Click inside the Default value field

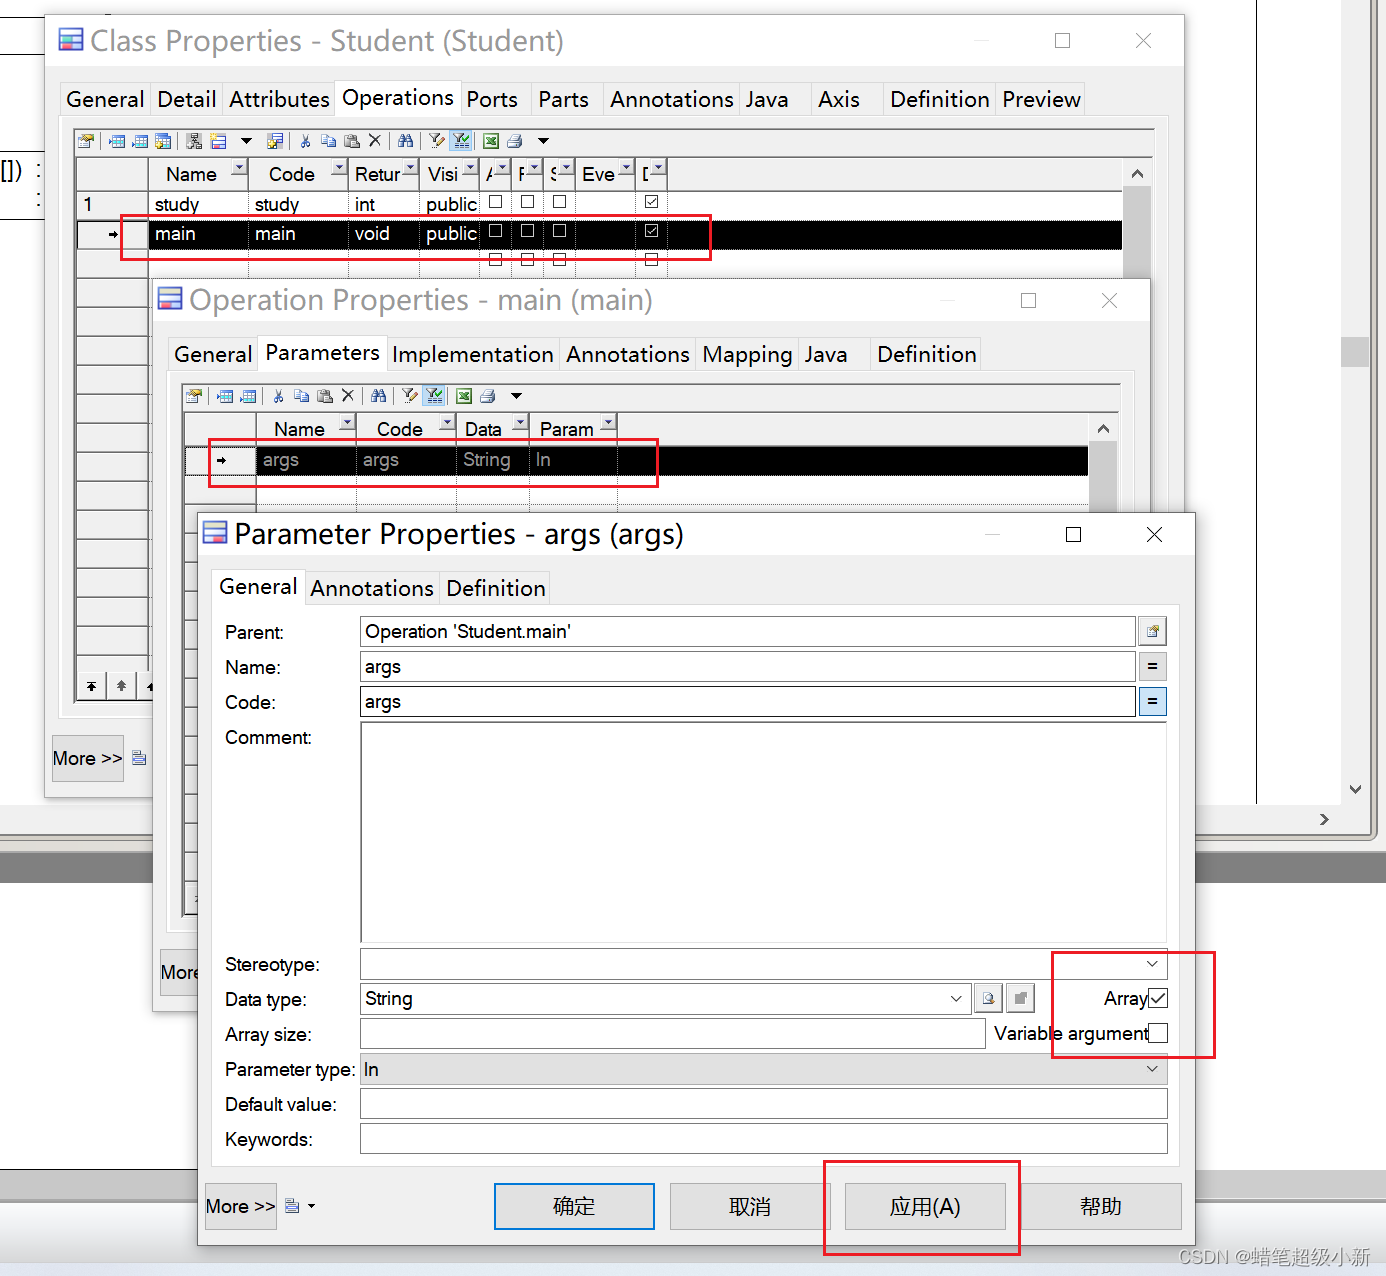pyautogui.click(x=760, y=1103)
